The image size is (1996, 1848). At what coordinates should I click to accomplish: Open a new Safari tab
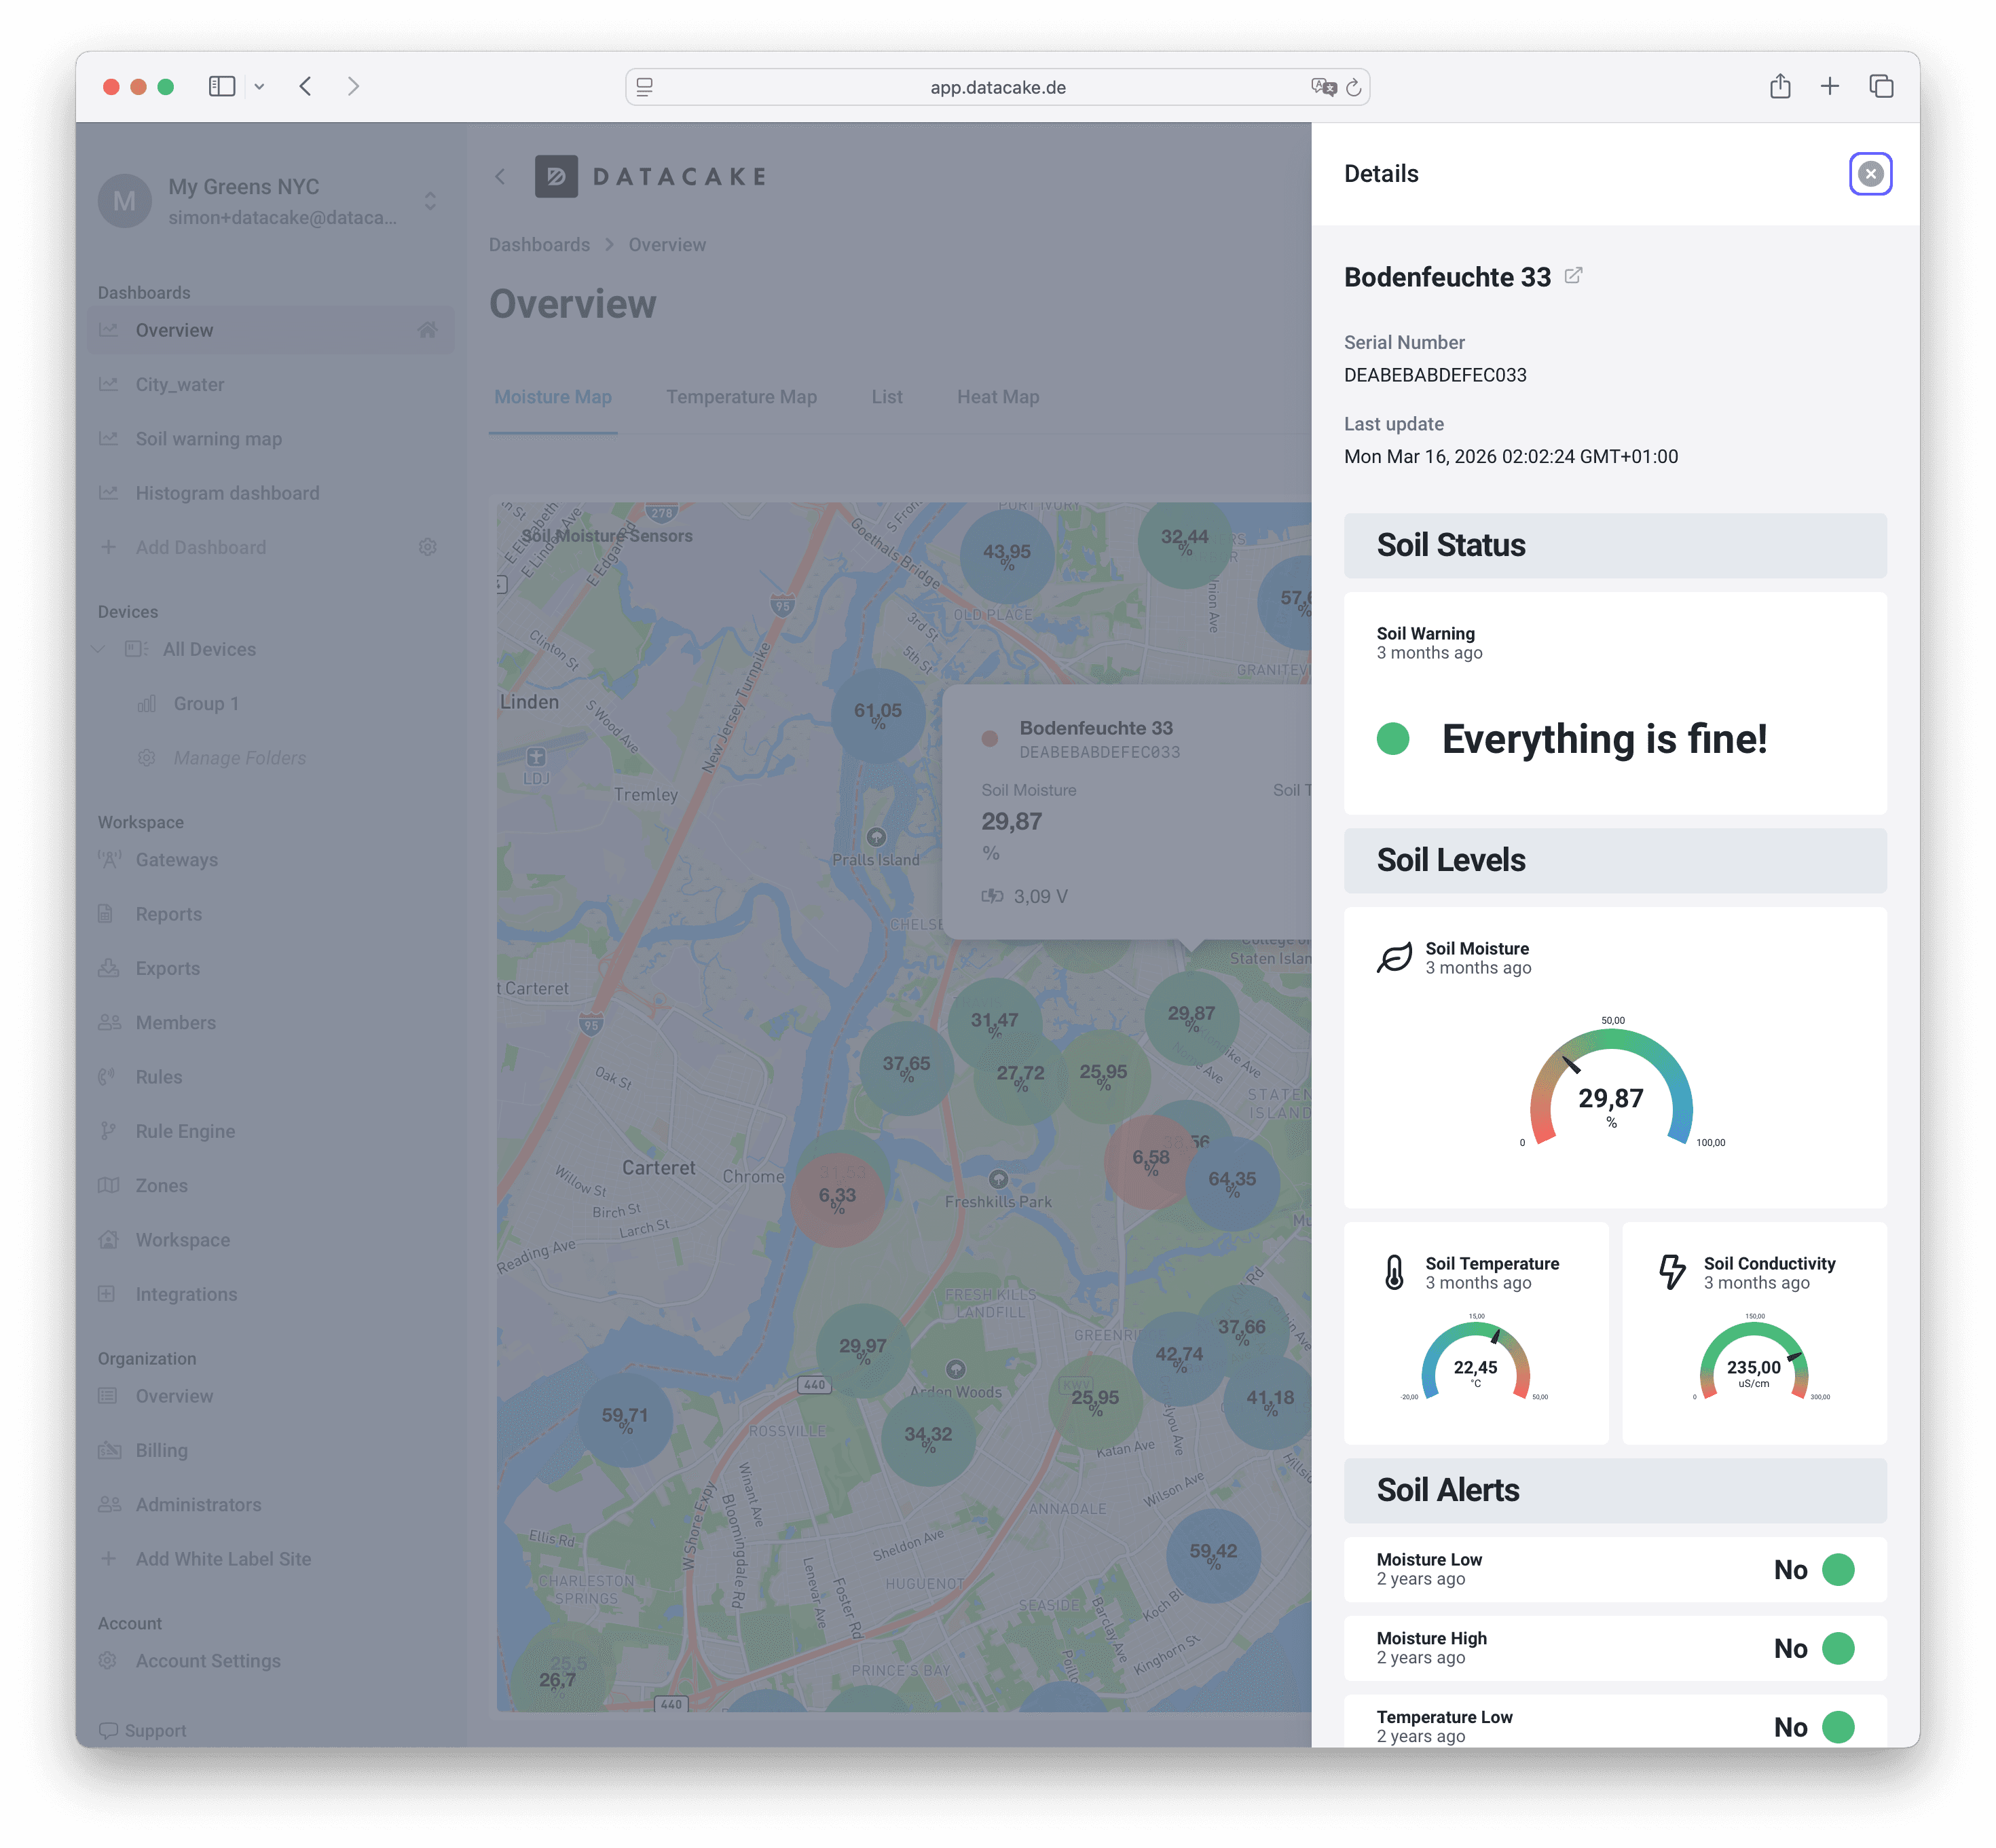point(1829,87)
